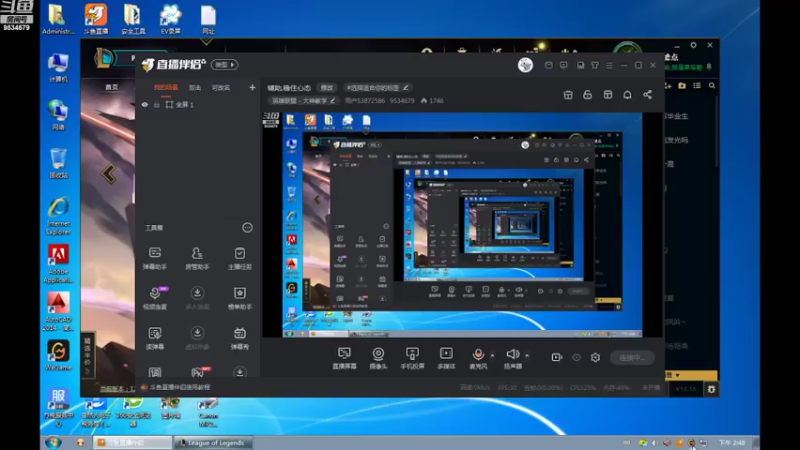
Task: Click the previous arrow in the League client banner
Action: click(109, 174)
